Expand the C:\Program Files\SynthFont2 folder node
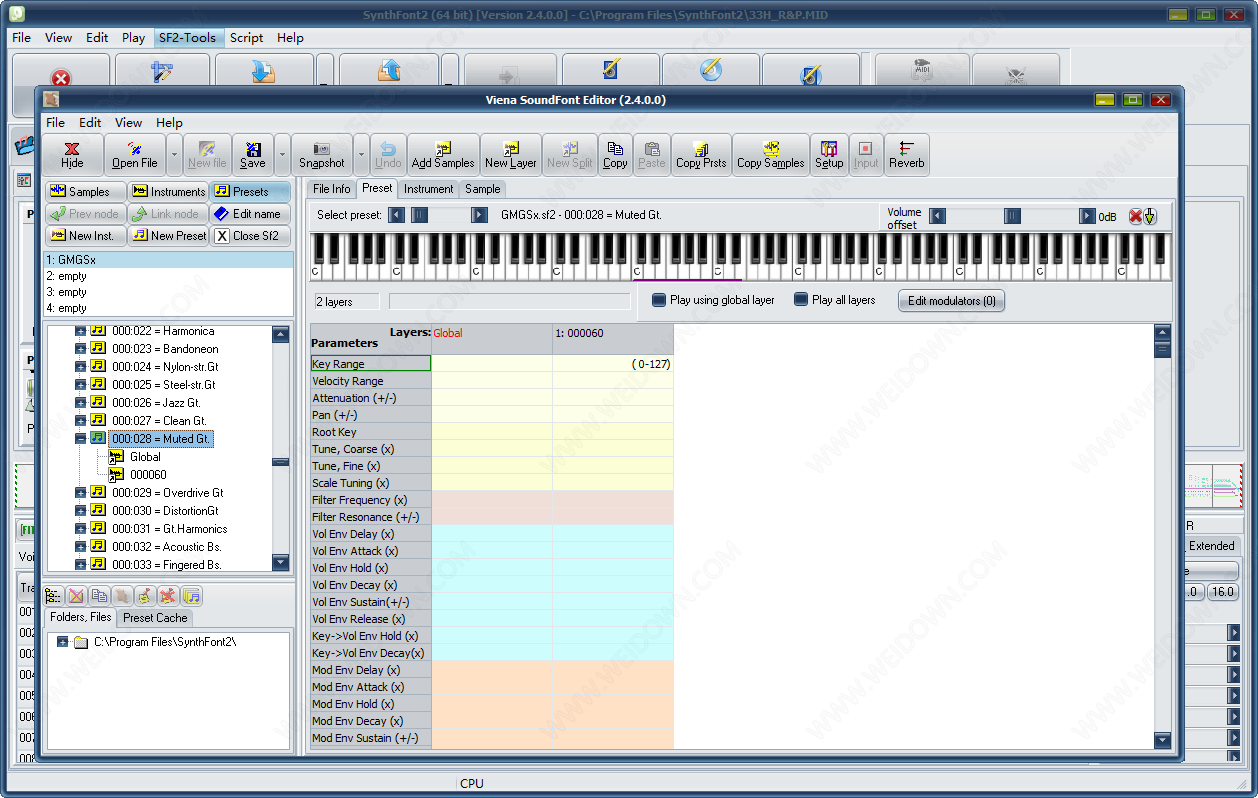Viewport: 1258px width, 798px height. (x=63, y=642)
